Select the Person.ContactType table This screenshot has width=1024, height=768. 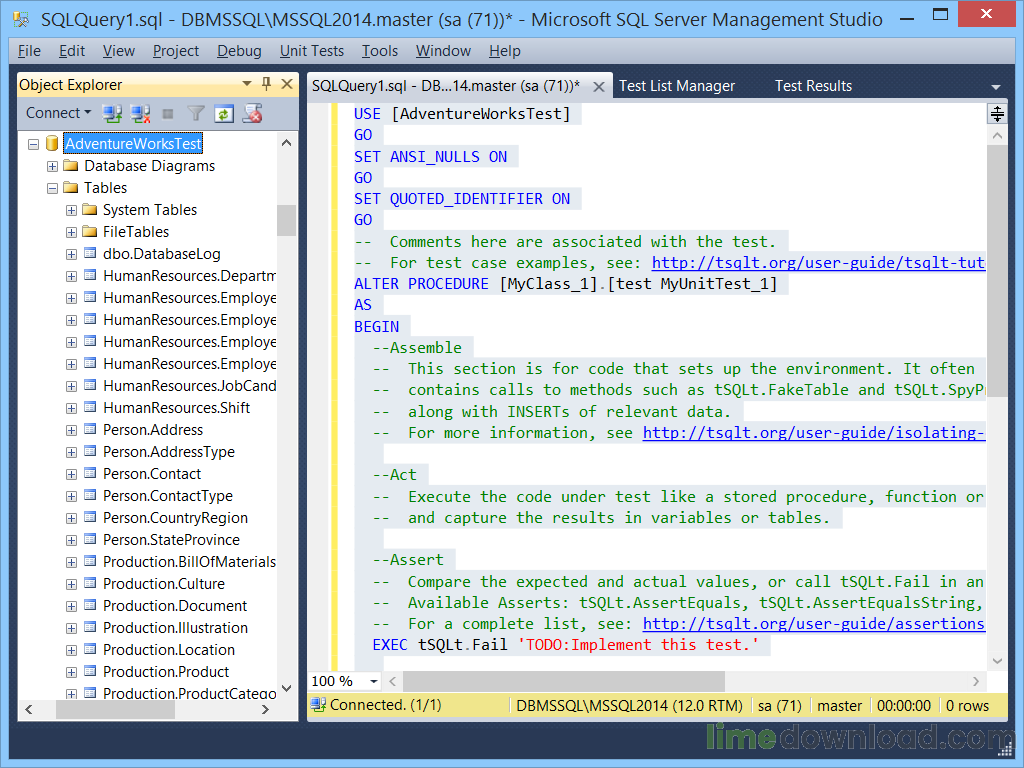(168, 495)
